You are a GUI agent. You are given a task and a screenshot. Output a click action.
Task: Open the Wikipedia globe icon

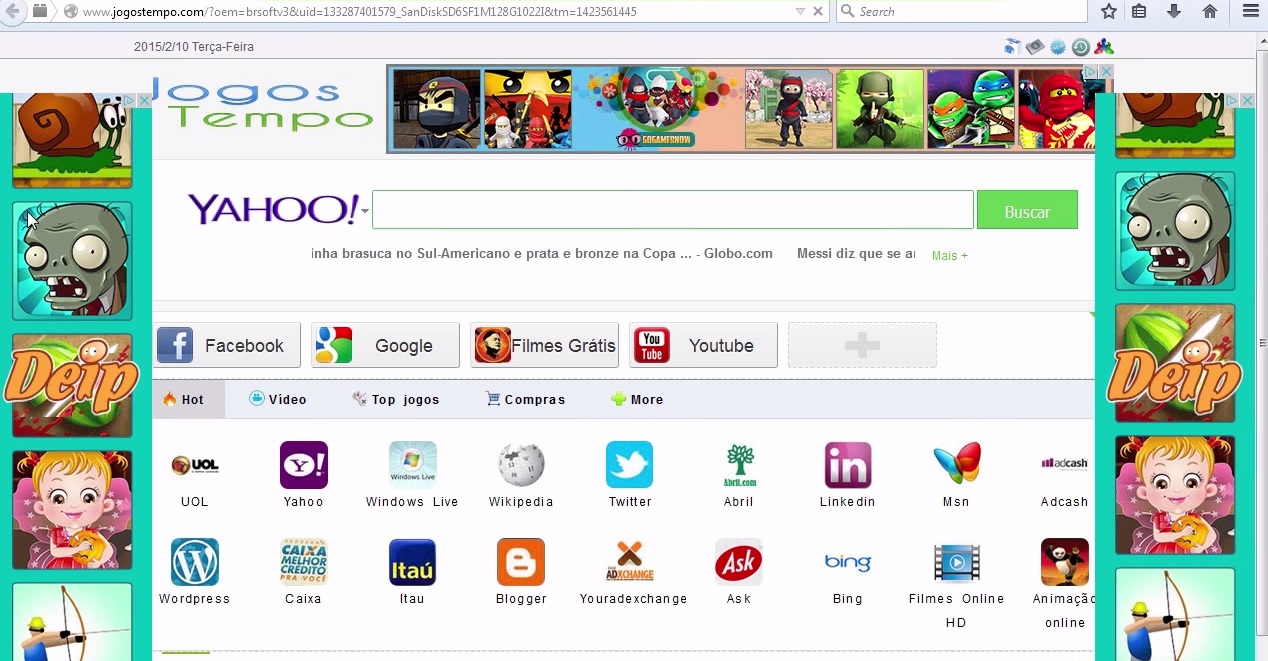point(521,465)
